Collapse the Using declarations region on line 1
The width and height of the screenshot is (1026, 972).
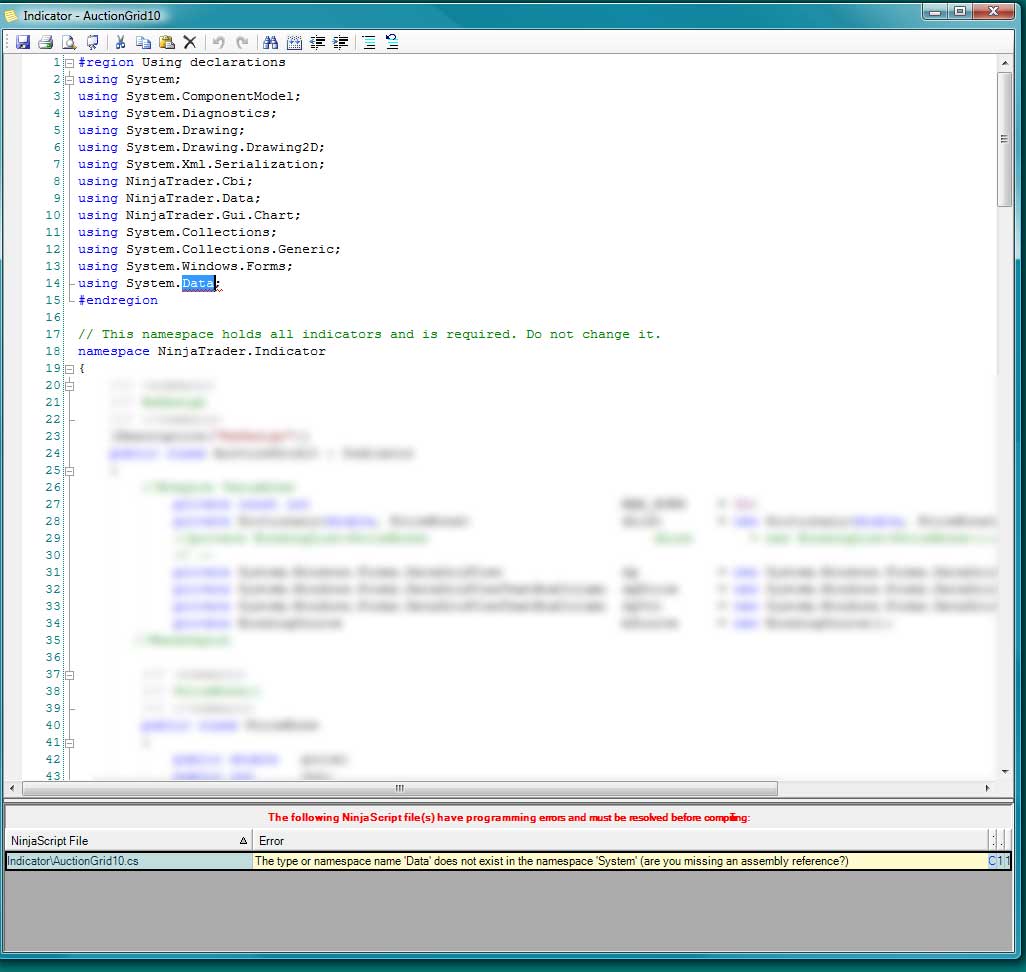click(68, 62)
